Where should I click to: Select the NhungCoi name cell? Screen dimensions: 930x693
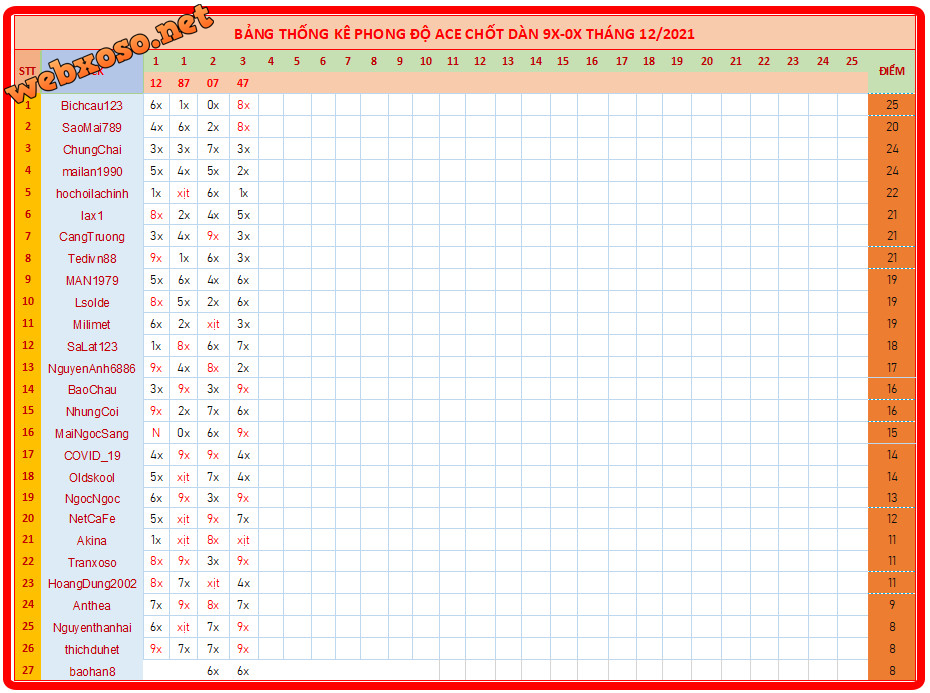(92, 412)
